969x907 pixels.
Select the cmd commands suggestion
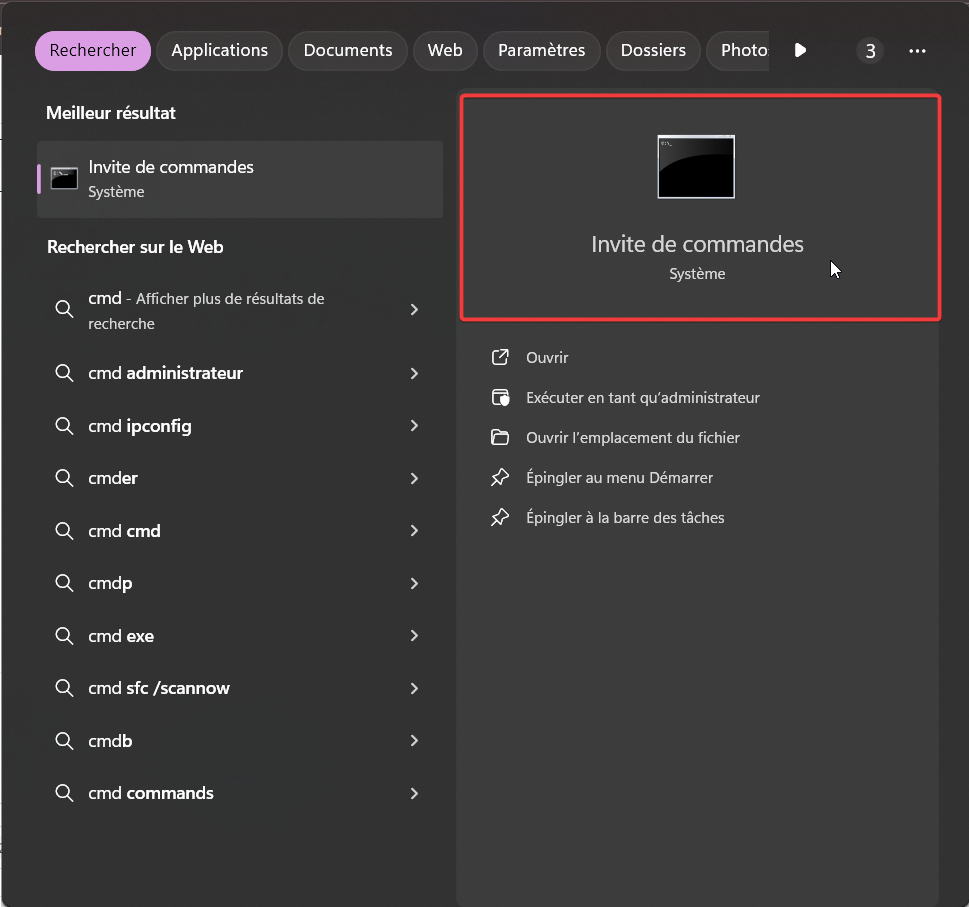point(240,793)
